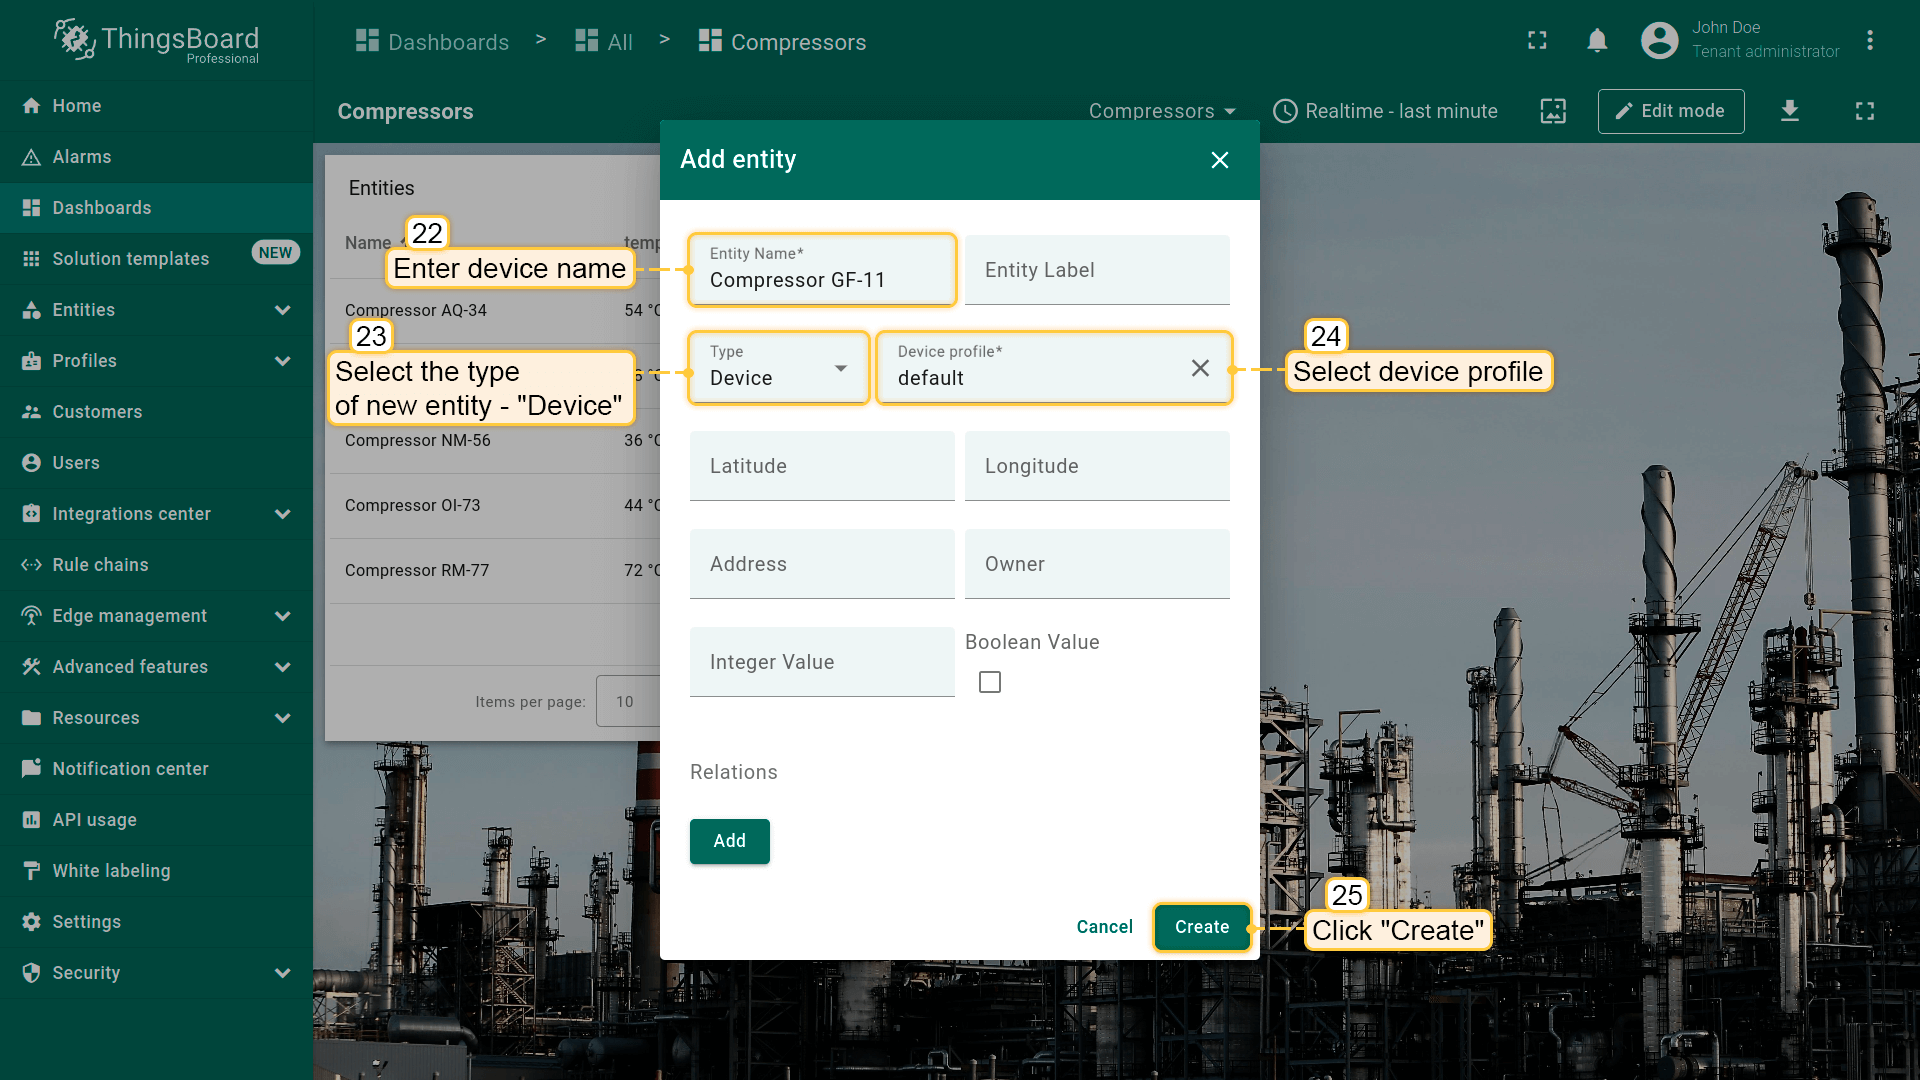Toggle fullscreen icon in top header

coord(1537,41)
